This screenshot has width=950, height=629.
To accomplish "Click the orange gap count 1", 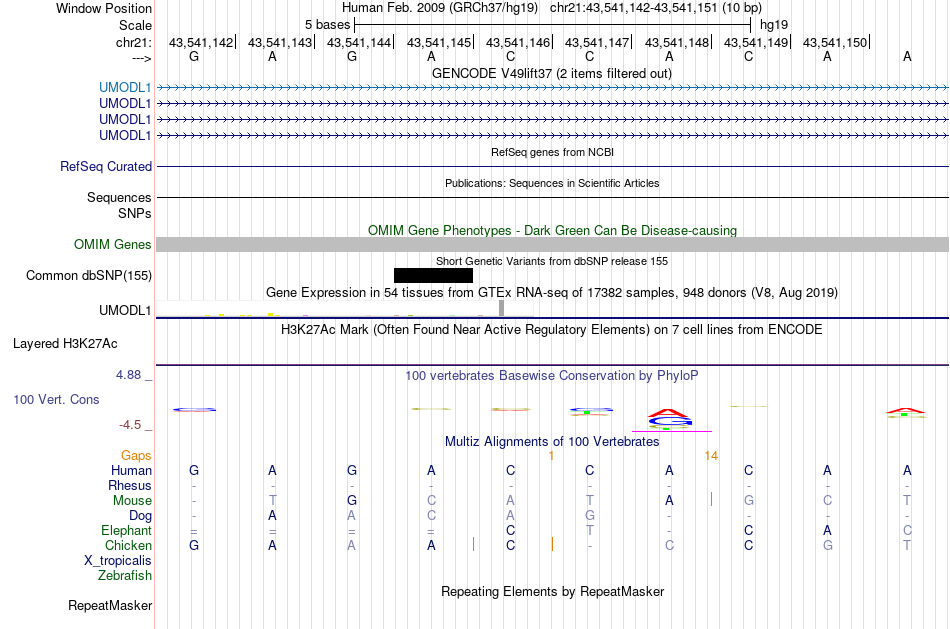I will tap(551, 456).
